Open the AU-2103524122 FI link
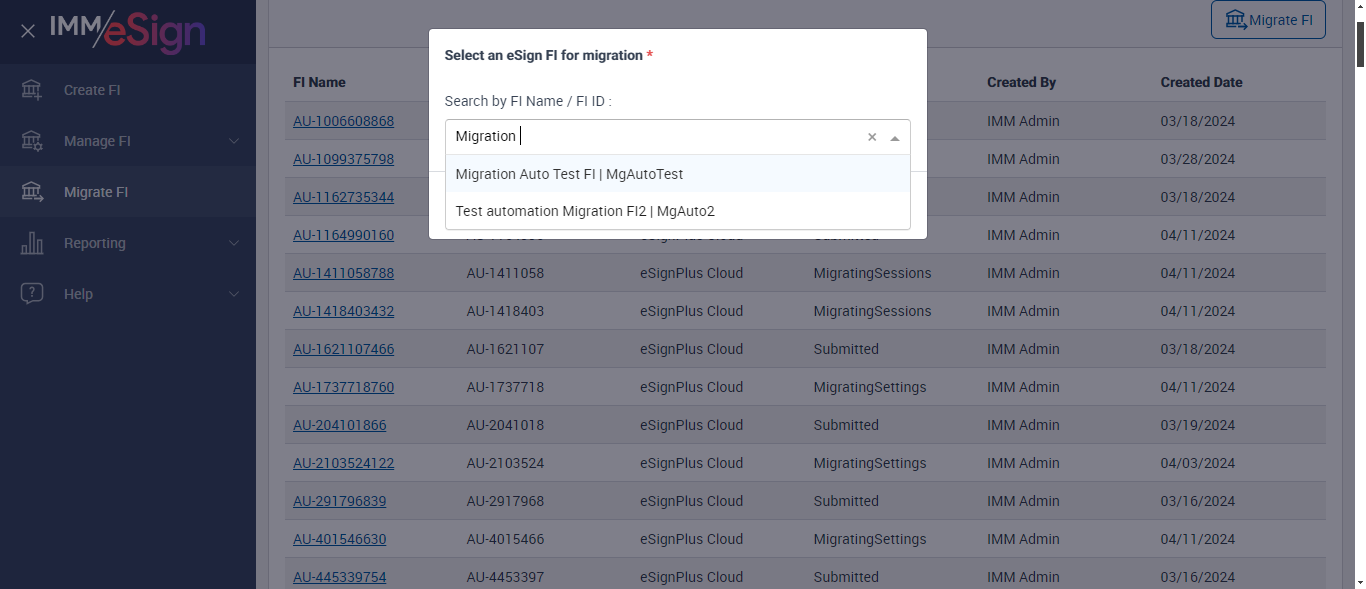 343,463
